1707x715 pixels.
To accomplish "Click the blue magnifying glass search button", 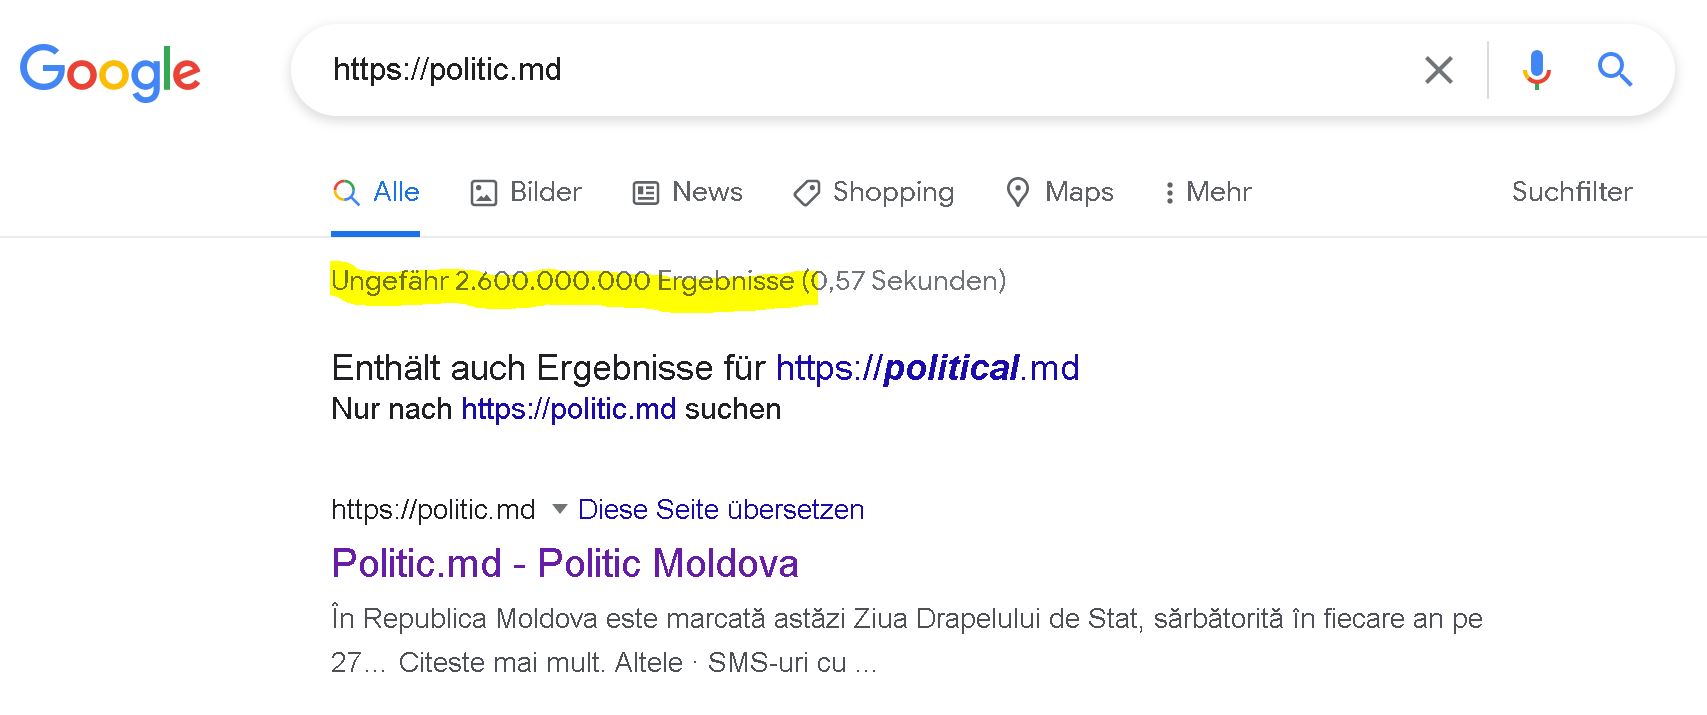I will pyautogui.click(x=1614, y=70).
